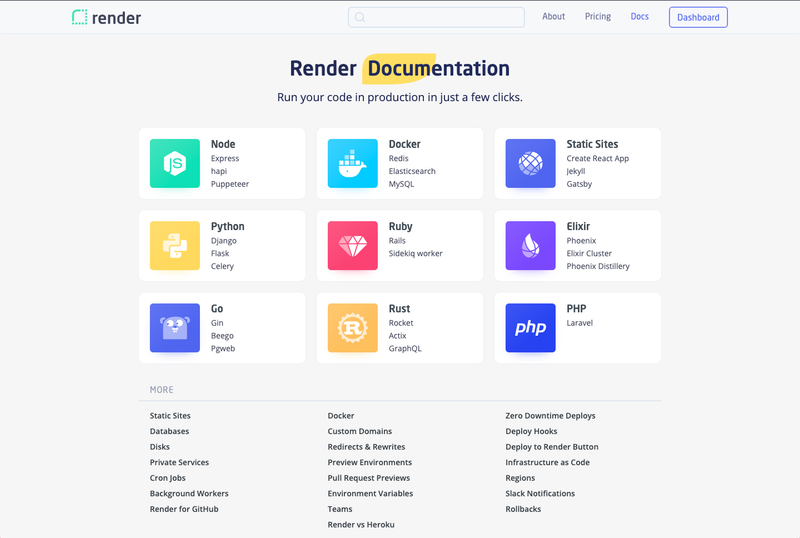Open the Docker card heading

coord(405,144)
